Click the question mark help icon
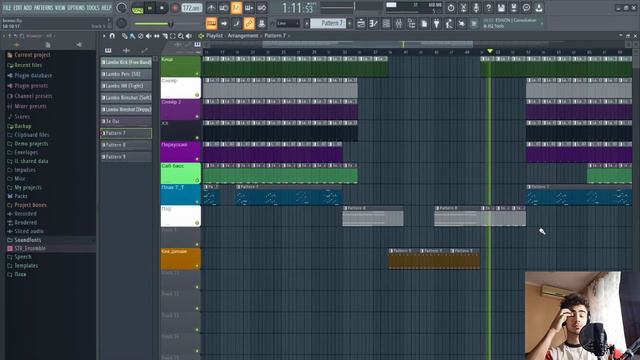Screen dimensions: 640x360 [x=489, y=8]
